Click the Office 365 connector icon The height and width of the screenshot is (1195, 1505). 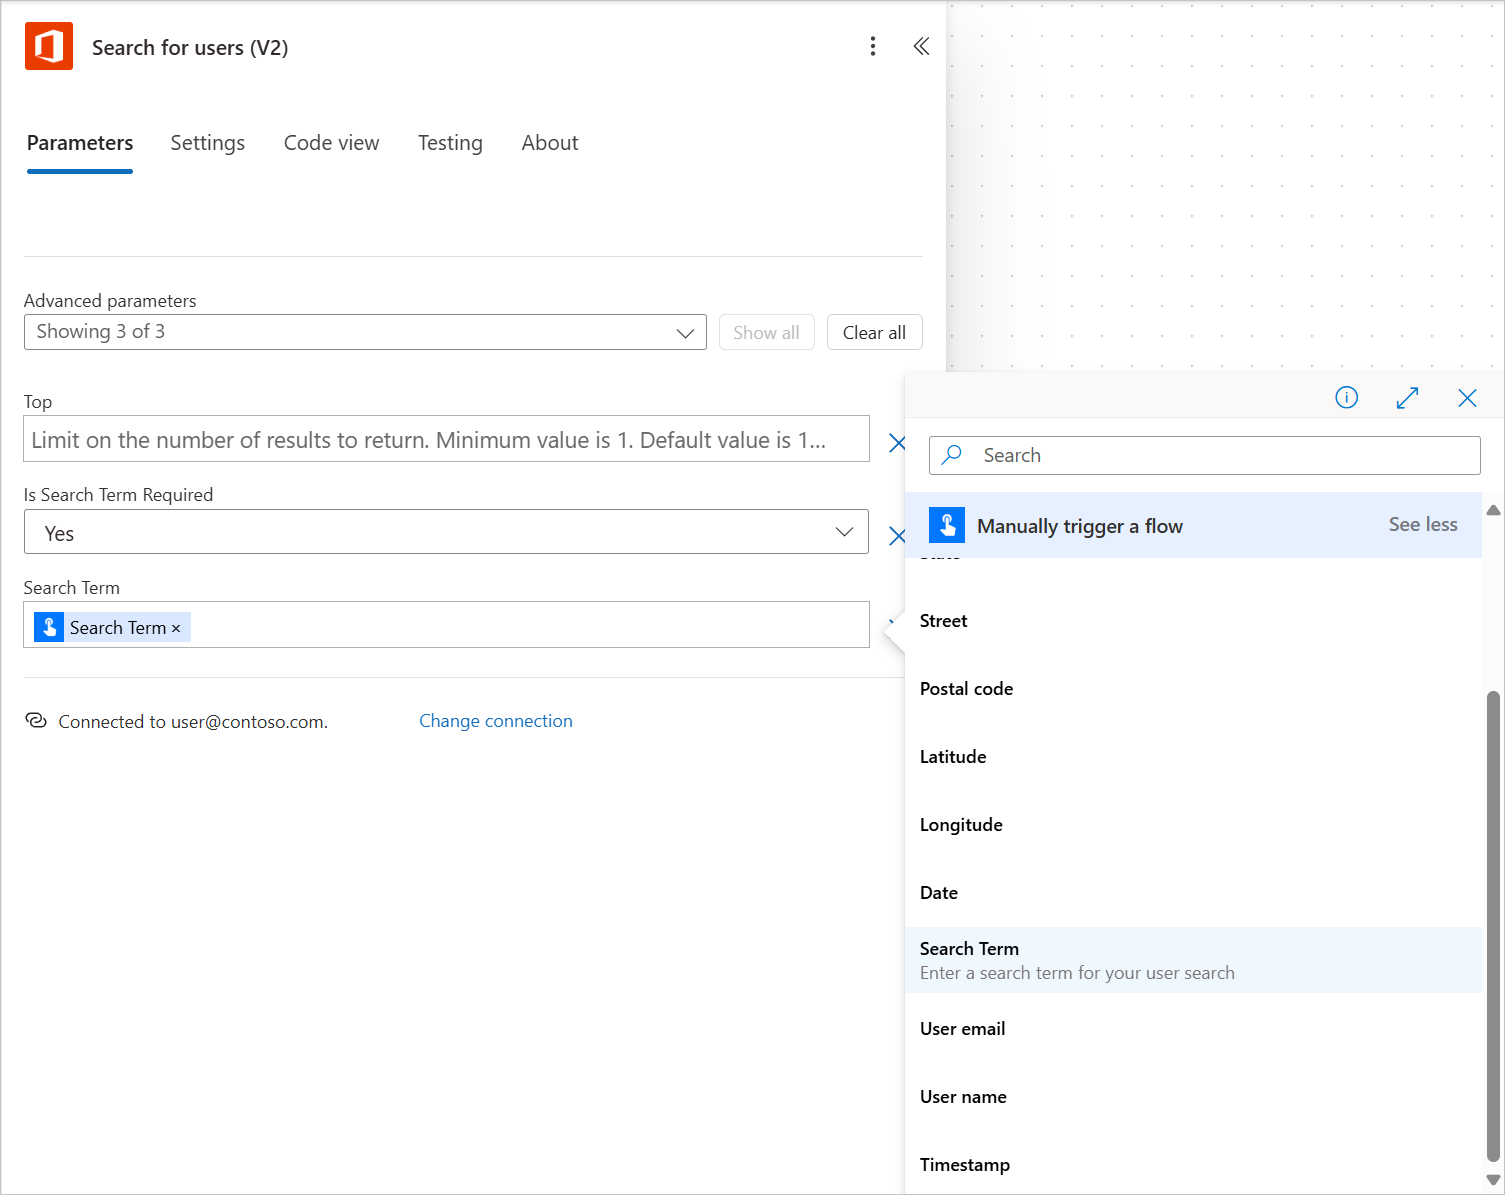pyautogui.click(x=49, y=46)
